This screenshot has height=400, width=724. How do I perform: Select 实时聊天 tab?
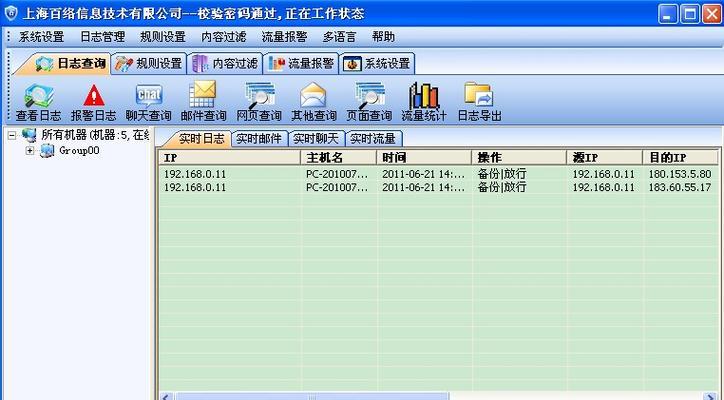[x=316, y=138]
